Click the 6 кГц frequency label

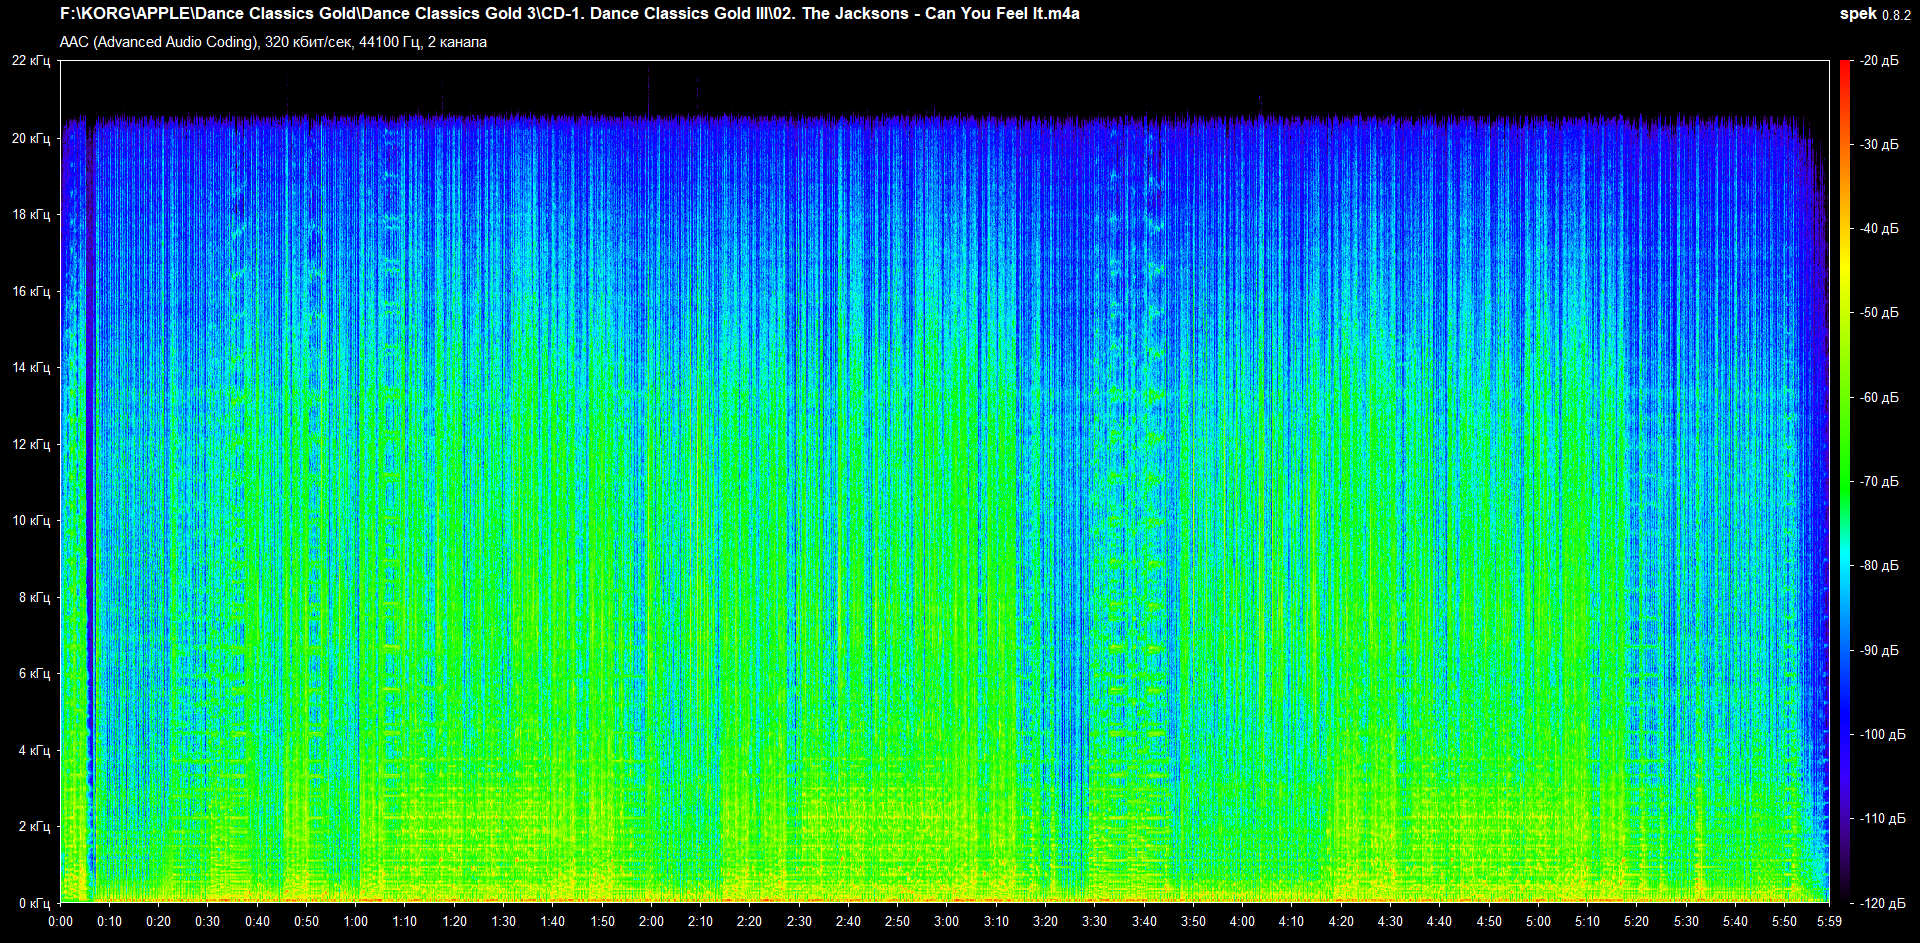tap(35, 673)
